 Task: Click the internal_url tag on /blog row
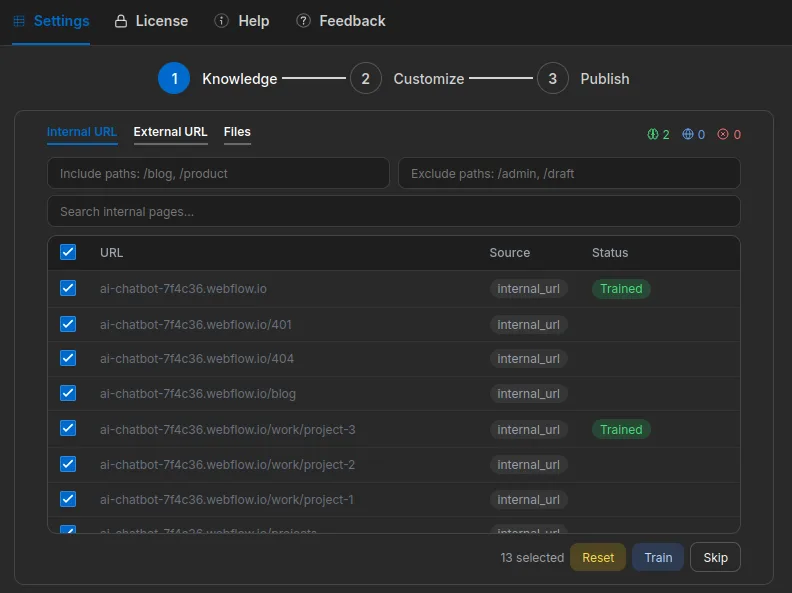528,393
